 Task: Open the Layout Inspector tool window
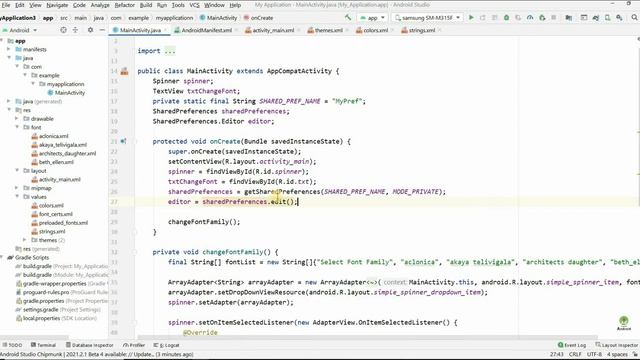[616, 345]
